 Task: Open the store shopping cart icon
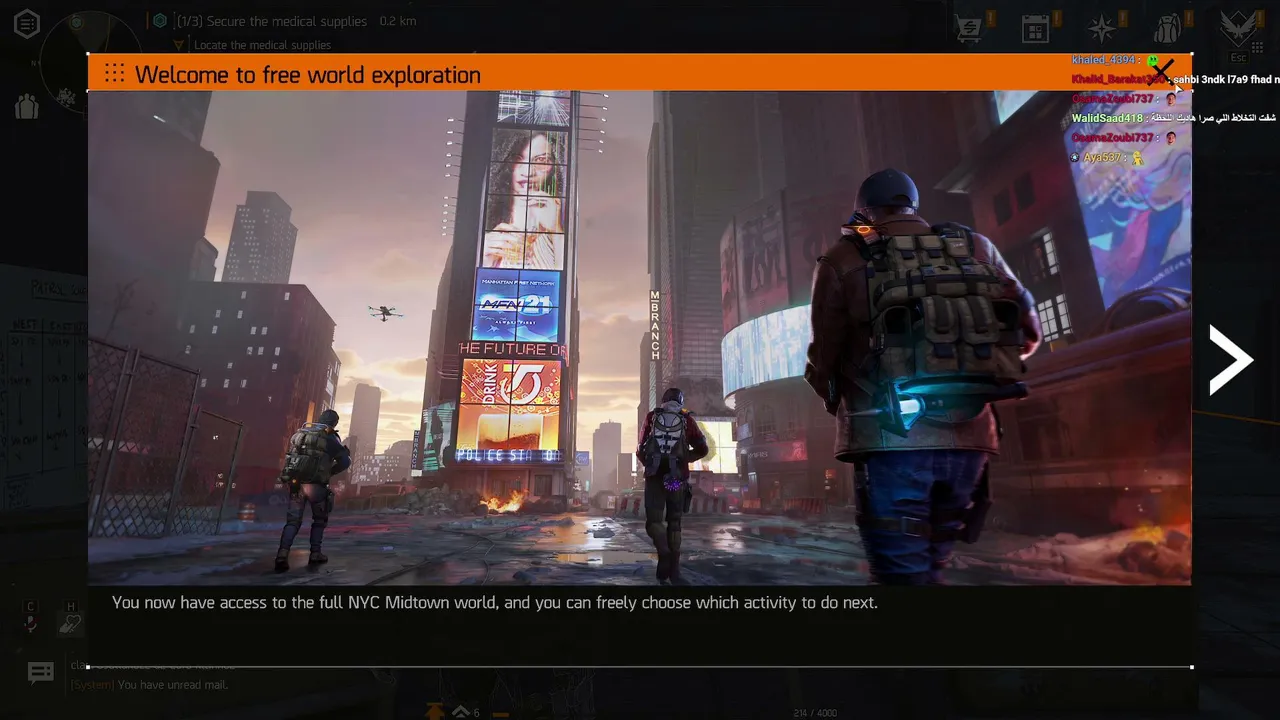click(967, 28)
